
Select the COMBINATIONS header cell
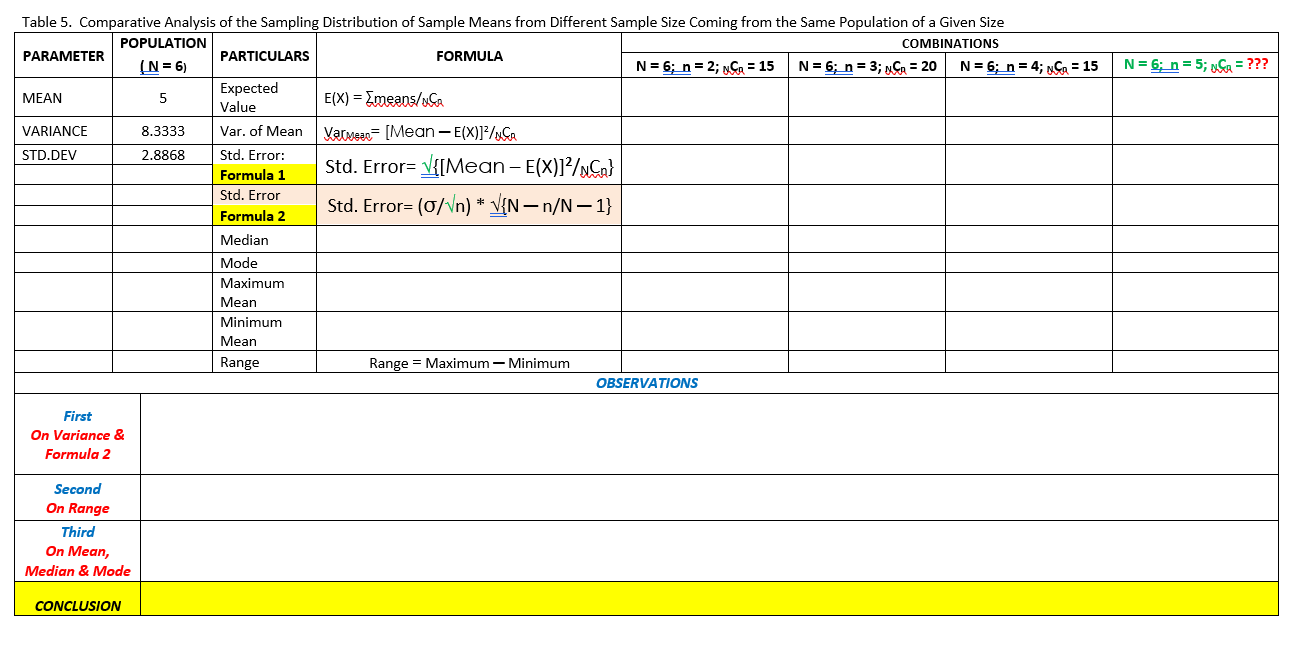pos(950,43)
